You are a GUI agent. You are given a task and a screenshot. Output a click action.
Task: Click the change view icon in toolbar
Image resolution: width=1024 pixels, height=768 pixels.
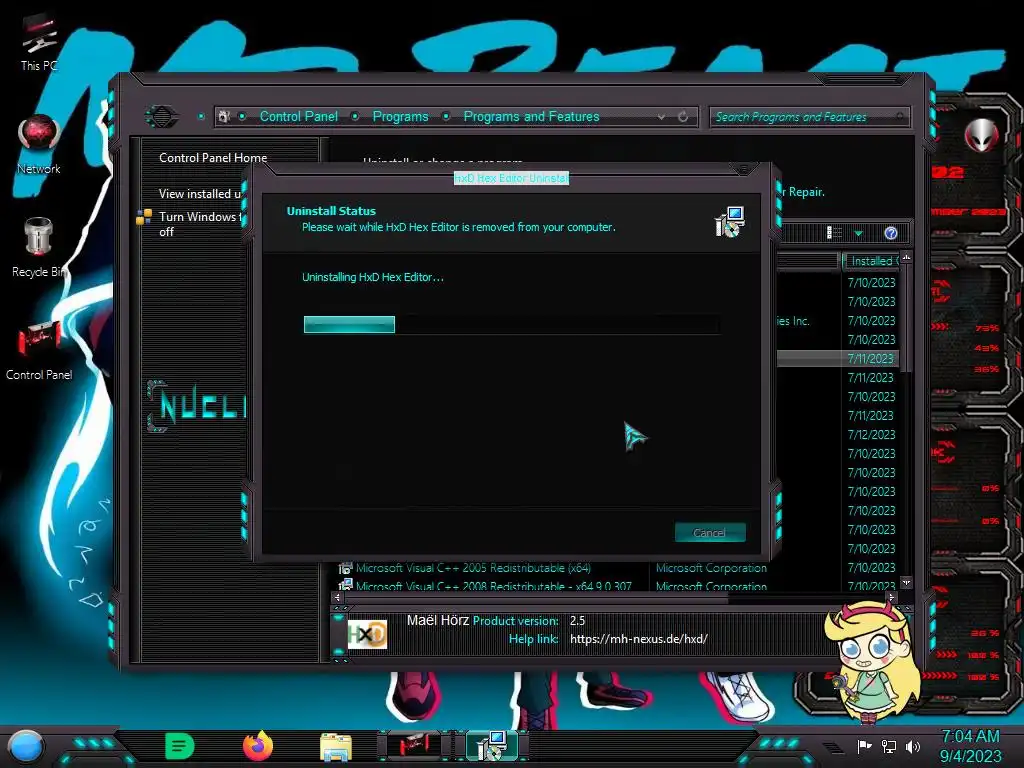click(834, 233)
